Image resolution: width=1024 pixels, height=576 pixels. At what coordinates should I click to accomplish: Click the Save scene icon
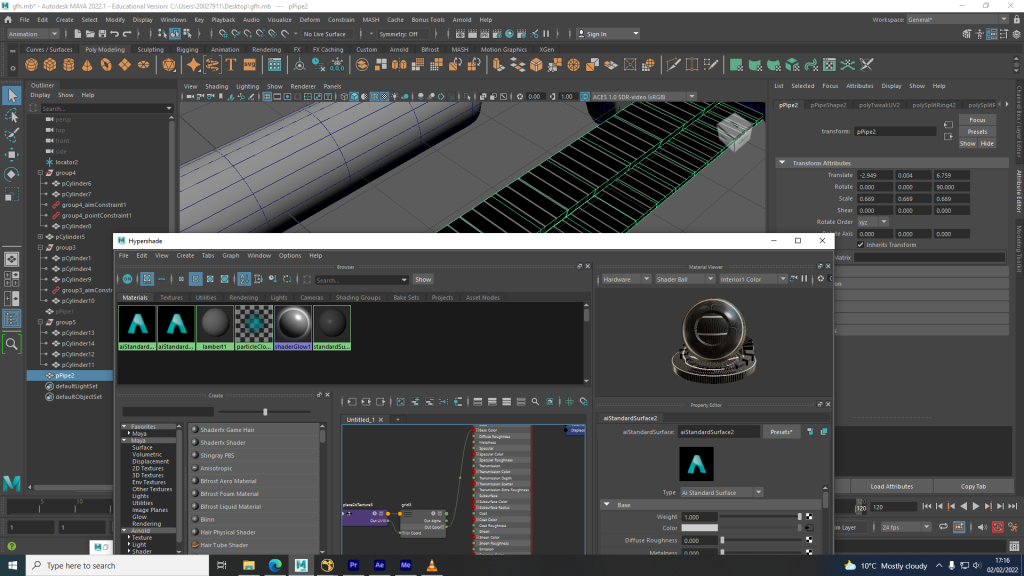(x=103, y=34)
